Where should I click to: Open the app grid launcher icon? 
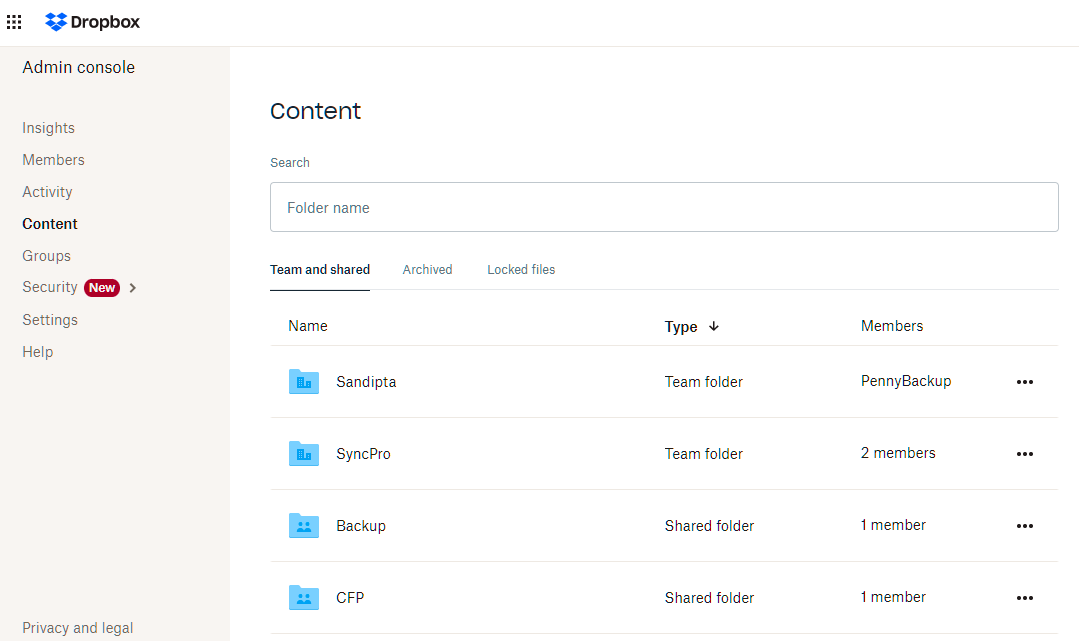click(14, 22)
